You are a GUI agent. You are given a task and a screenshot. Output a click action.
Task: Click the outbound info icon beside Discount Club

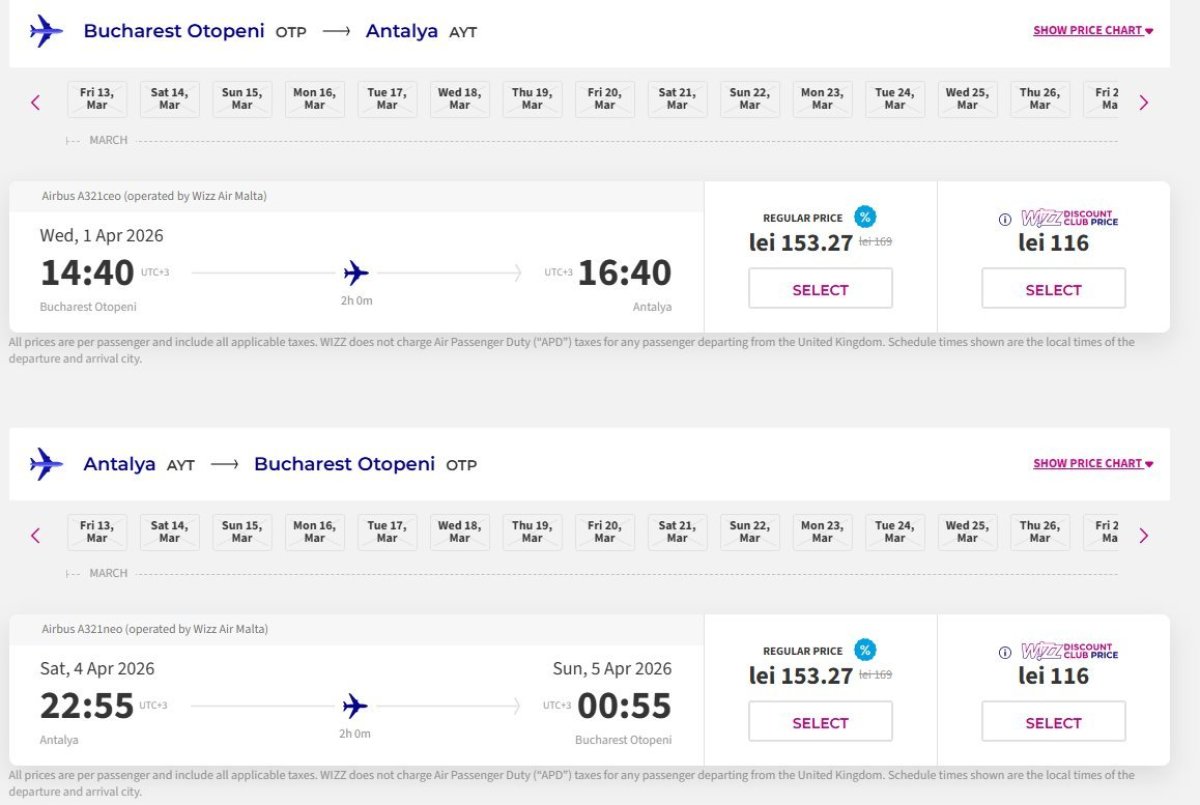[x=1005, y=220]
